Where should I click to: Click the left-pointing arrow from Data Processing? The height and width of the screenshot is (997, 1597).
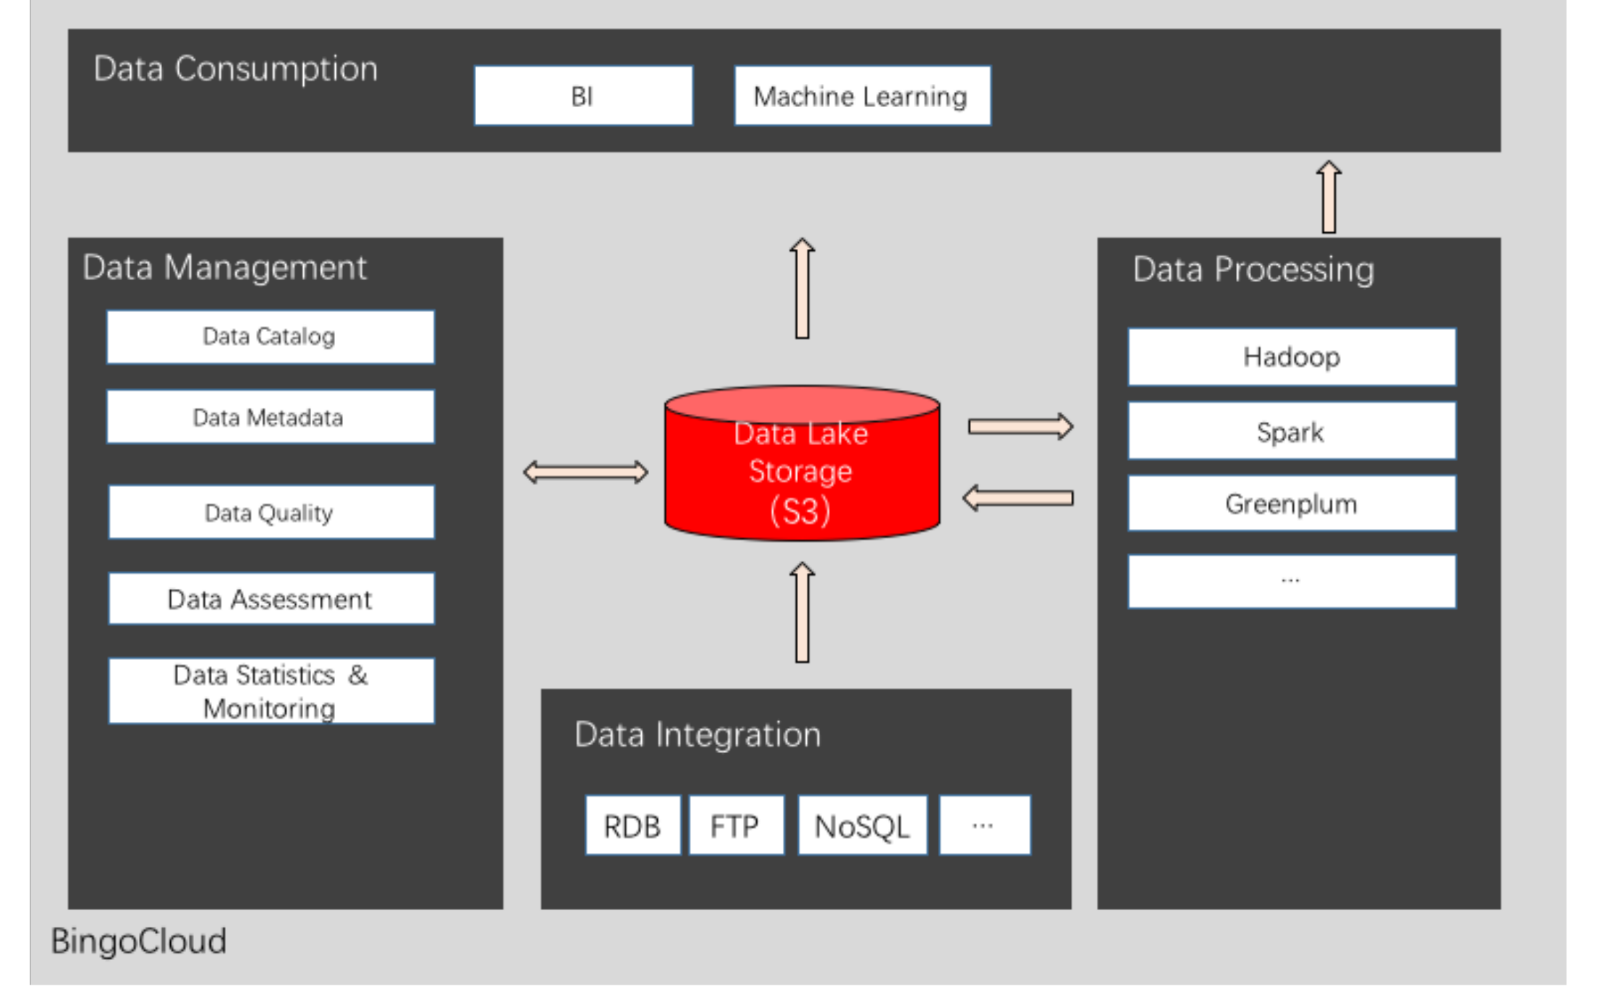click(1018, 498)
